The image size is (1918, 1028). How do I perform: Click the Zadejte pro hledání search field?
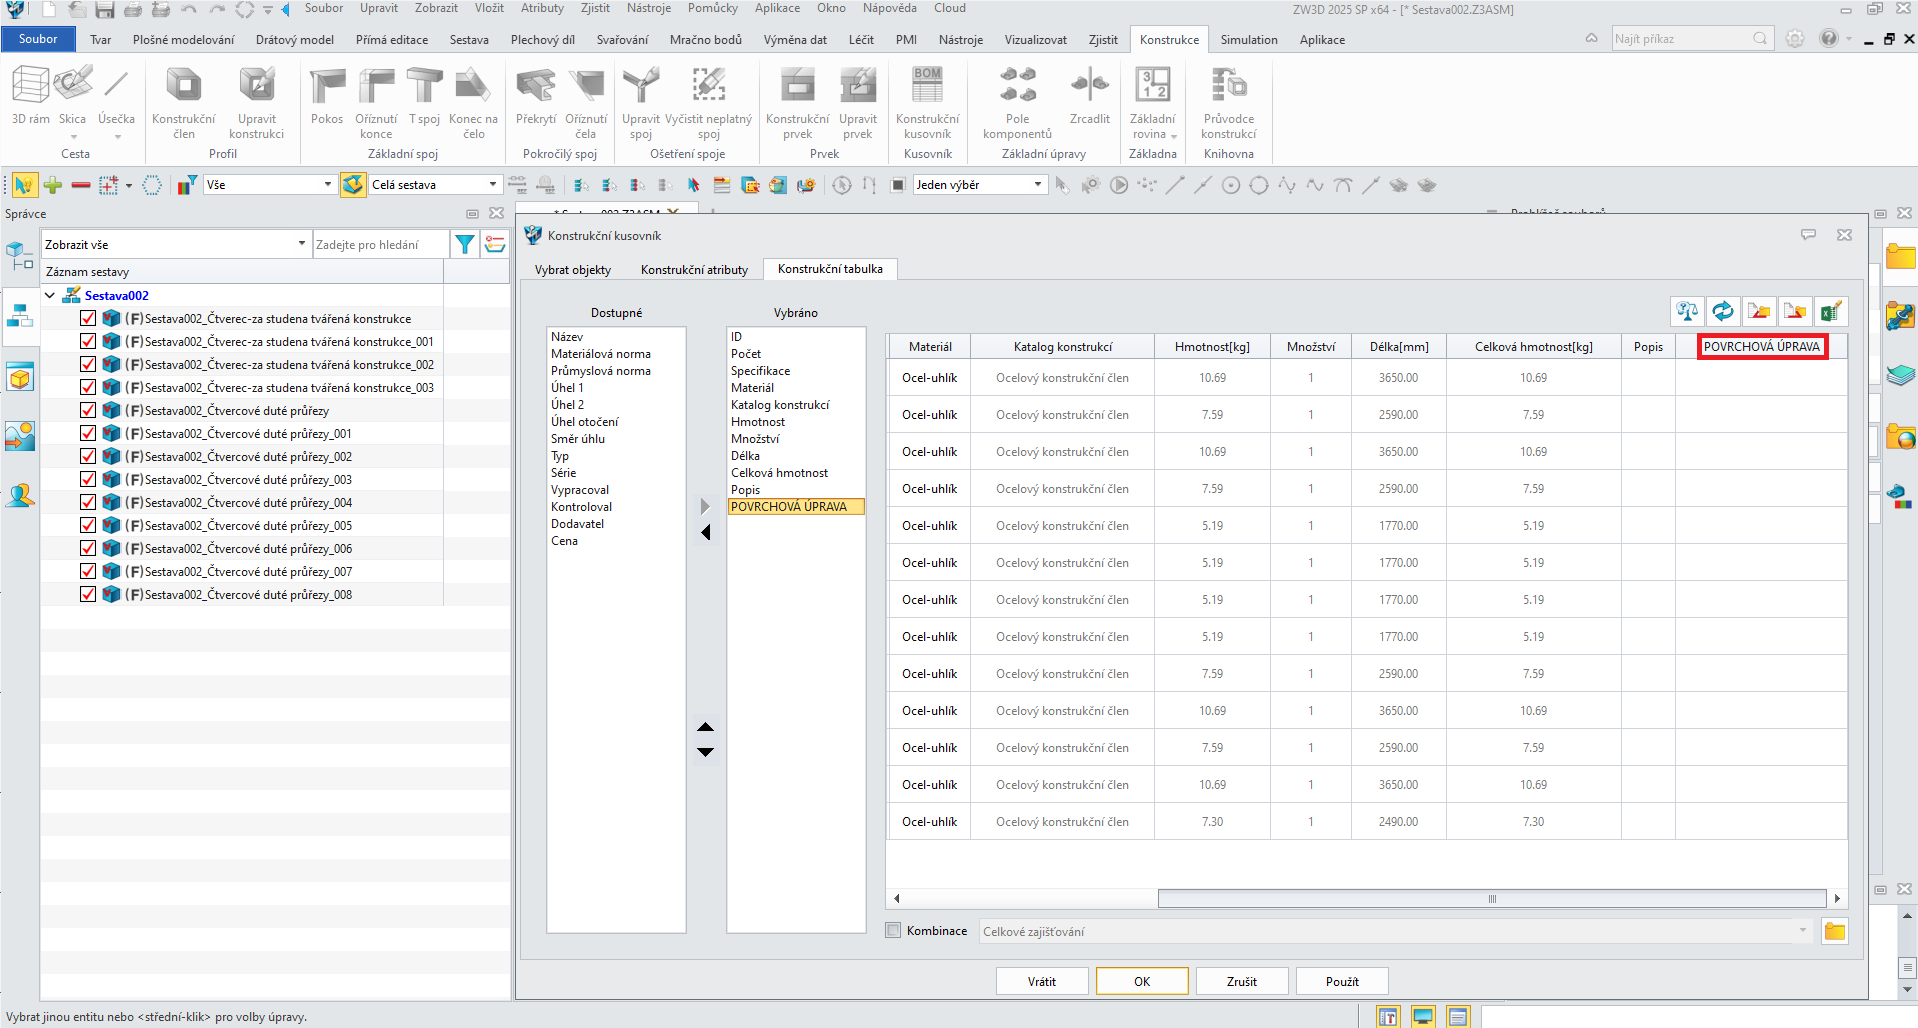click(380, 244)
